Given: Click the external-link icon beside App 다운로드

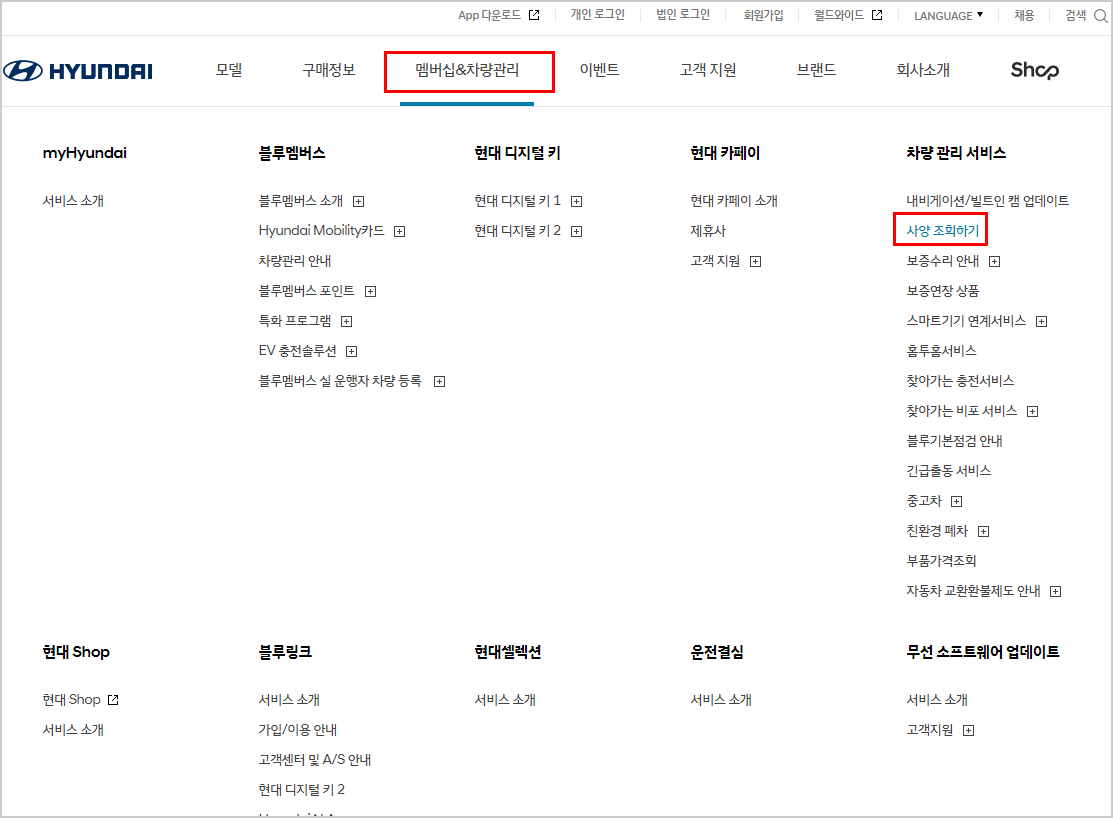Looking at the screenshot, I should (533, 15).
